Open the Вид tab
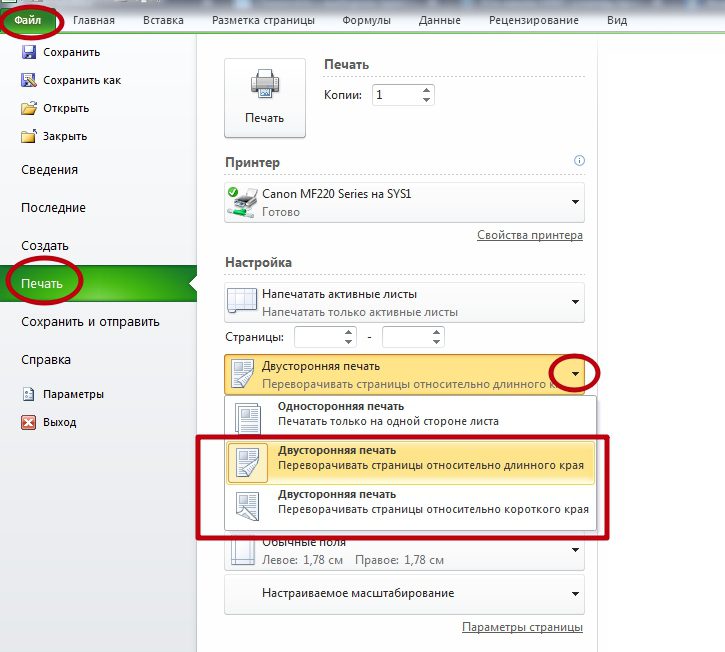Viewport: 725px width, 652px height. pyautogui.click(x=617, y=20)
